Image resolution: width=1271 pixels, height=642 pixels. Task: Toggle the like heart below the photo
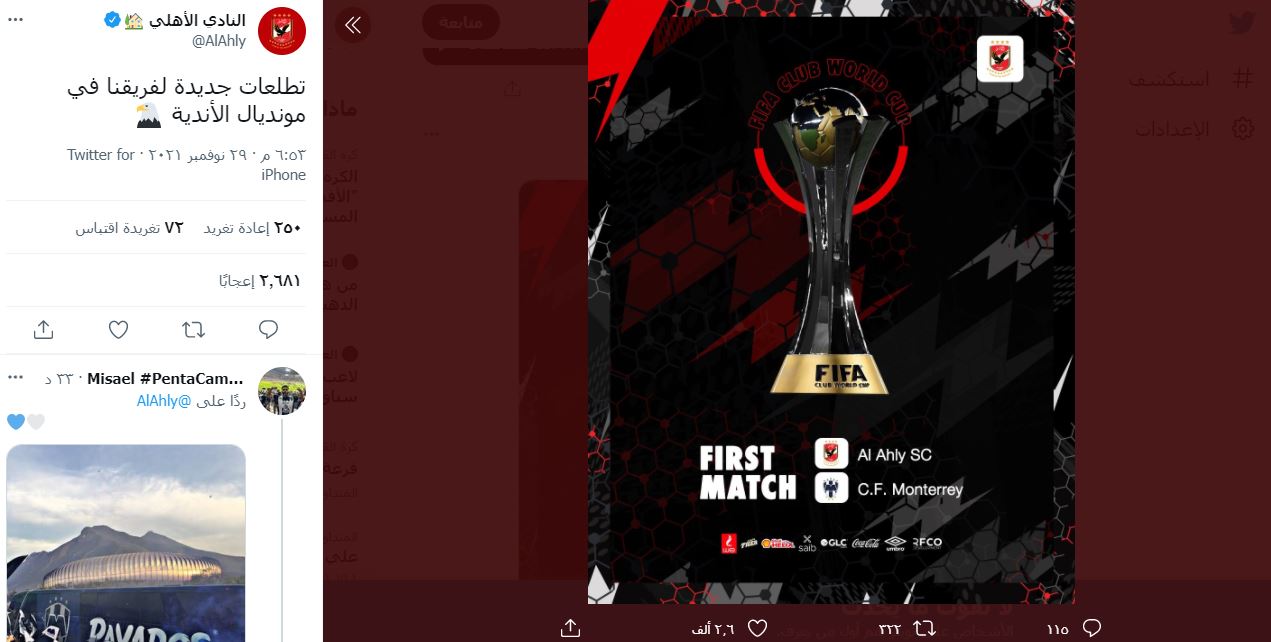[758, 628]
